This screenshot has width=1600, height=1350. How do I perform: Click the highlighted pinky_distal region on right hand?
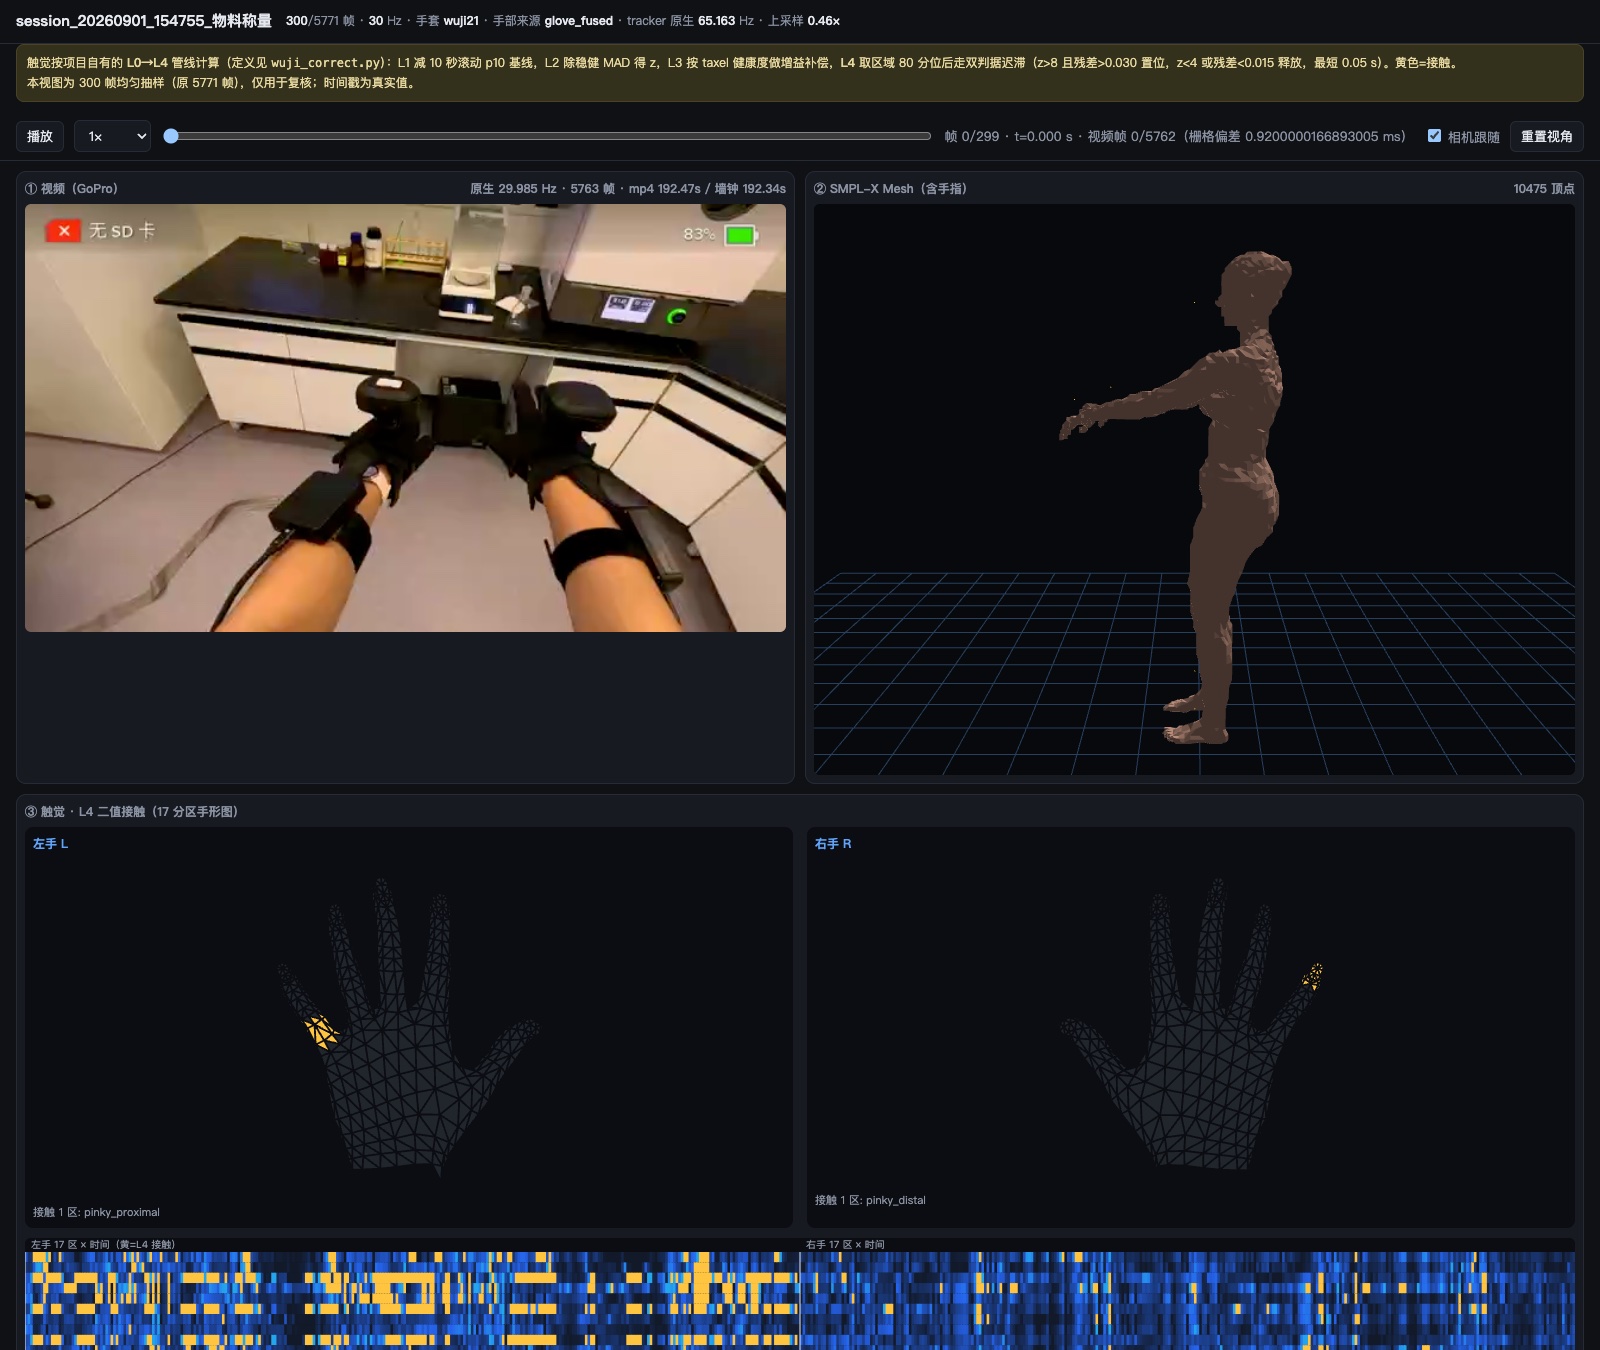1313,976
